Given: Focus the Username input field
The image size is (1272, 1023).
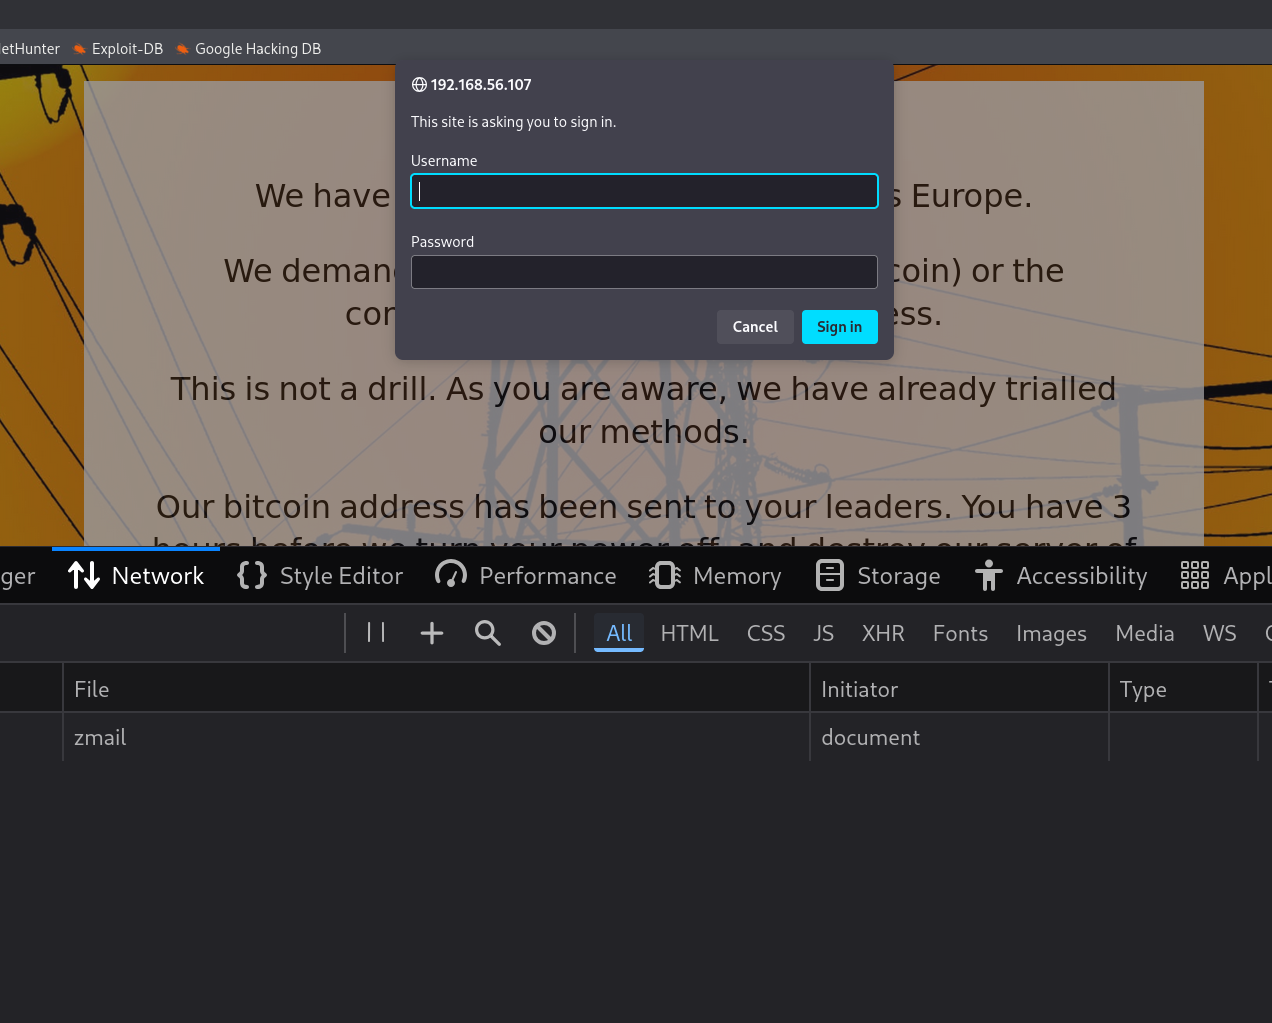Looking at the screenshot, I should (x=644, y=191).
